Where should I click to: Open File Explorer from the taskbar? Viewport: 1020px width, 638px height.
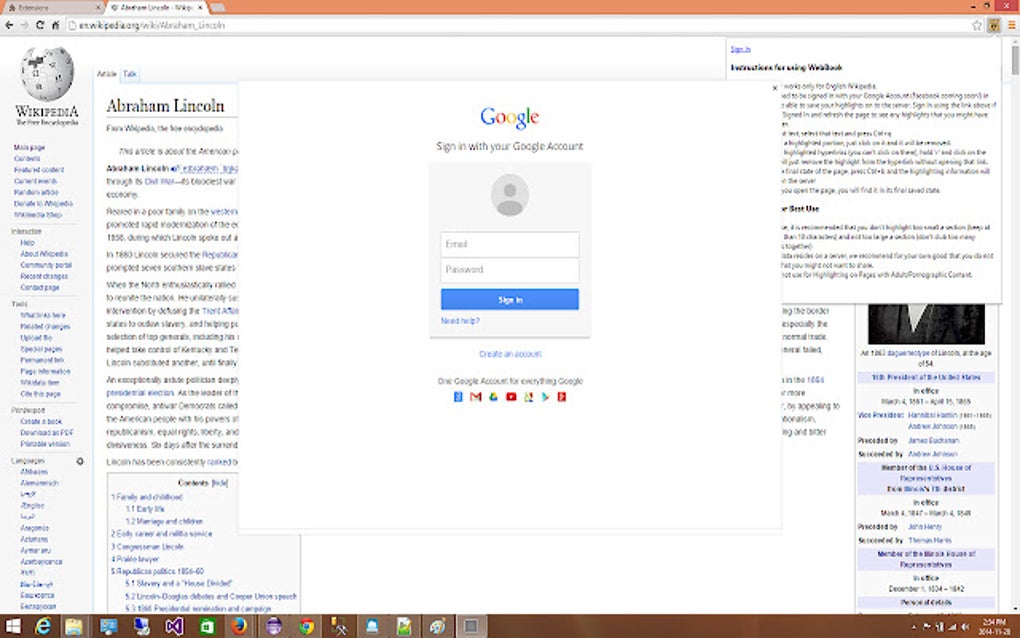[74, 626]
